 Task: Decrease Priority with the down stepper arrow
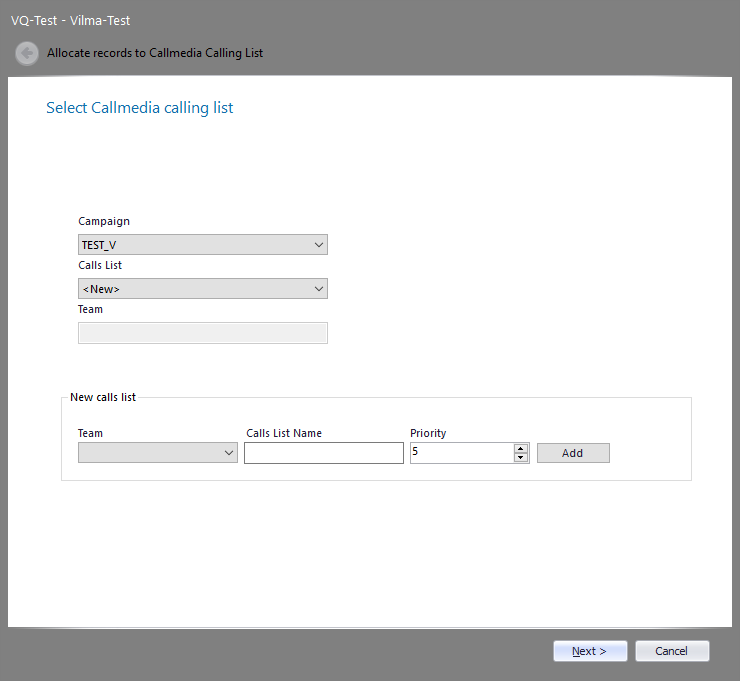(521, 457)
